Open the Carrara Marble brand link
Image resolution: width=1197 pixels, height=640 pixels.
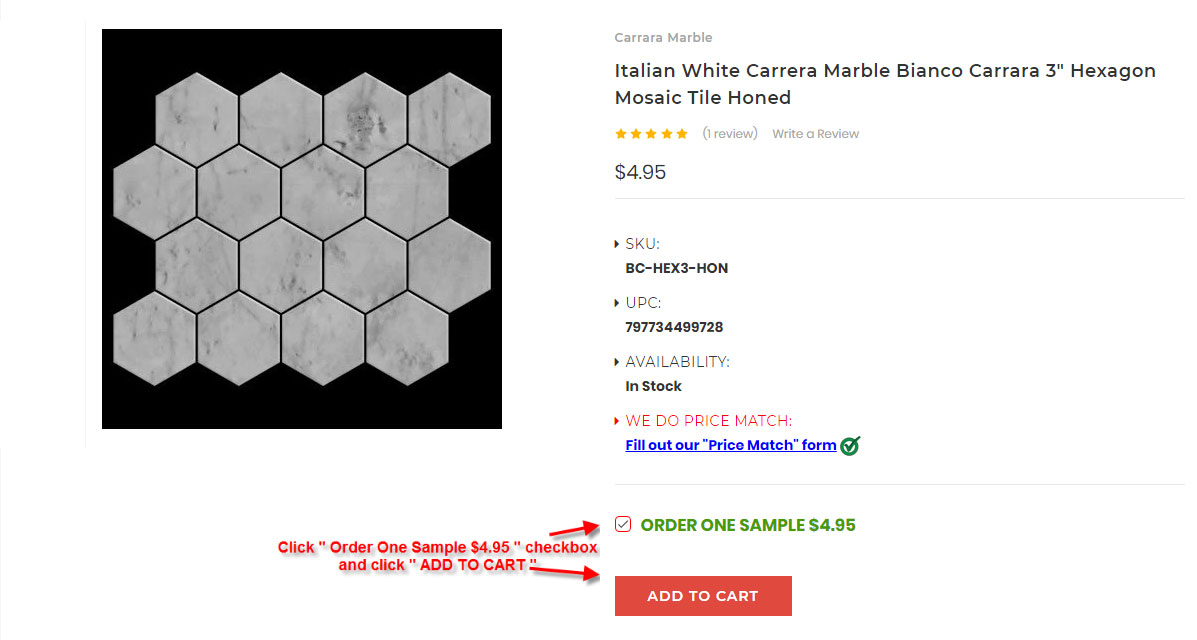click(663, 38)
